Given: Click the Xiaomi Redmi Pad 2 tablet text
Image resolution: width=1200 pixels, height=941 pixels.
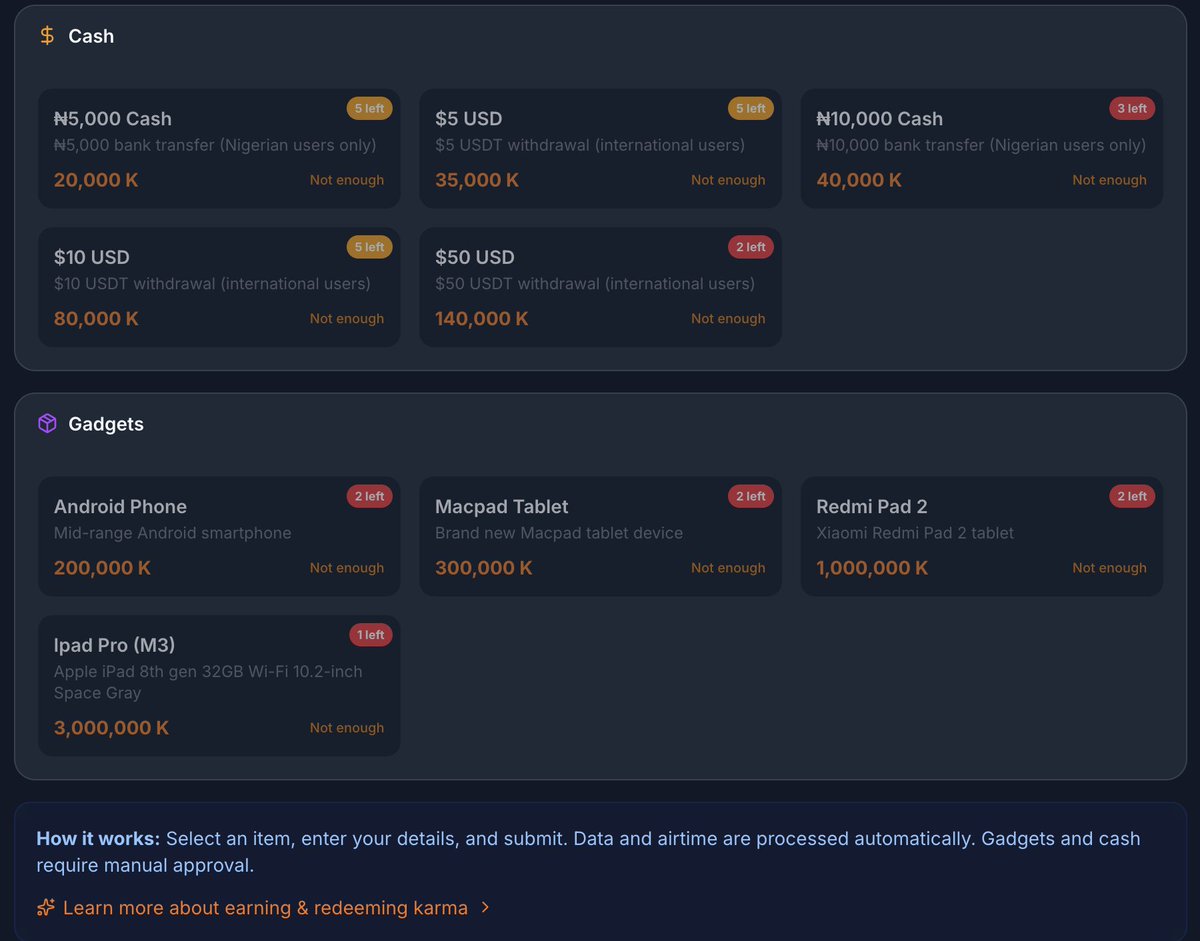Looking at the screenshot, I should tap(915, 533).
